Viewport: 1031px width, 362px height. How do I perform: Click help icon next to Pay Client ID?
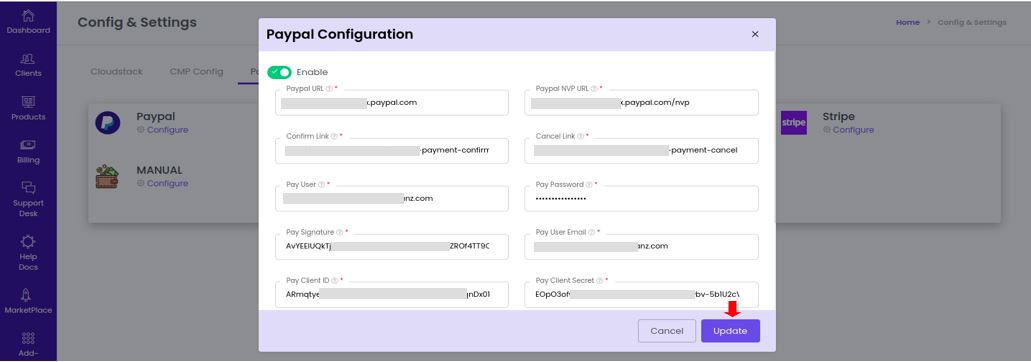click(335, 281)
